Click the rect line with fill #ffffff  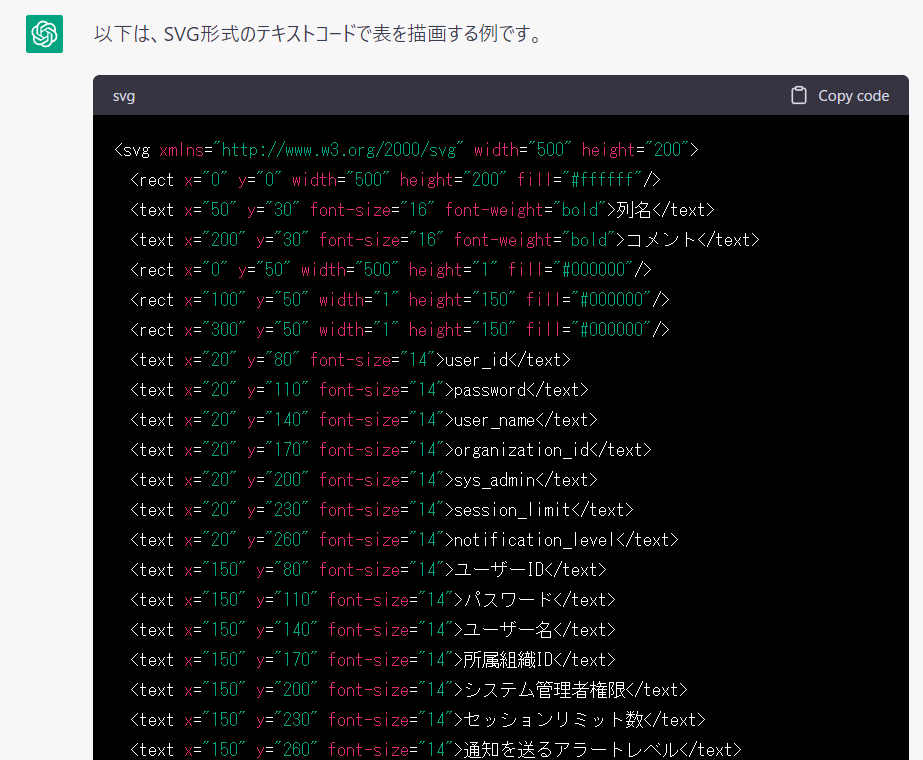point(396,180)
